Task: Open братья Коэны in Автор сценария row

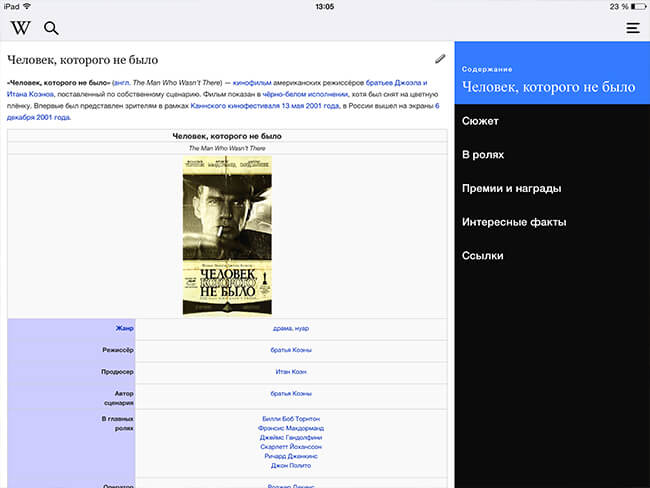Action: pos(291,393)
